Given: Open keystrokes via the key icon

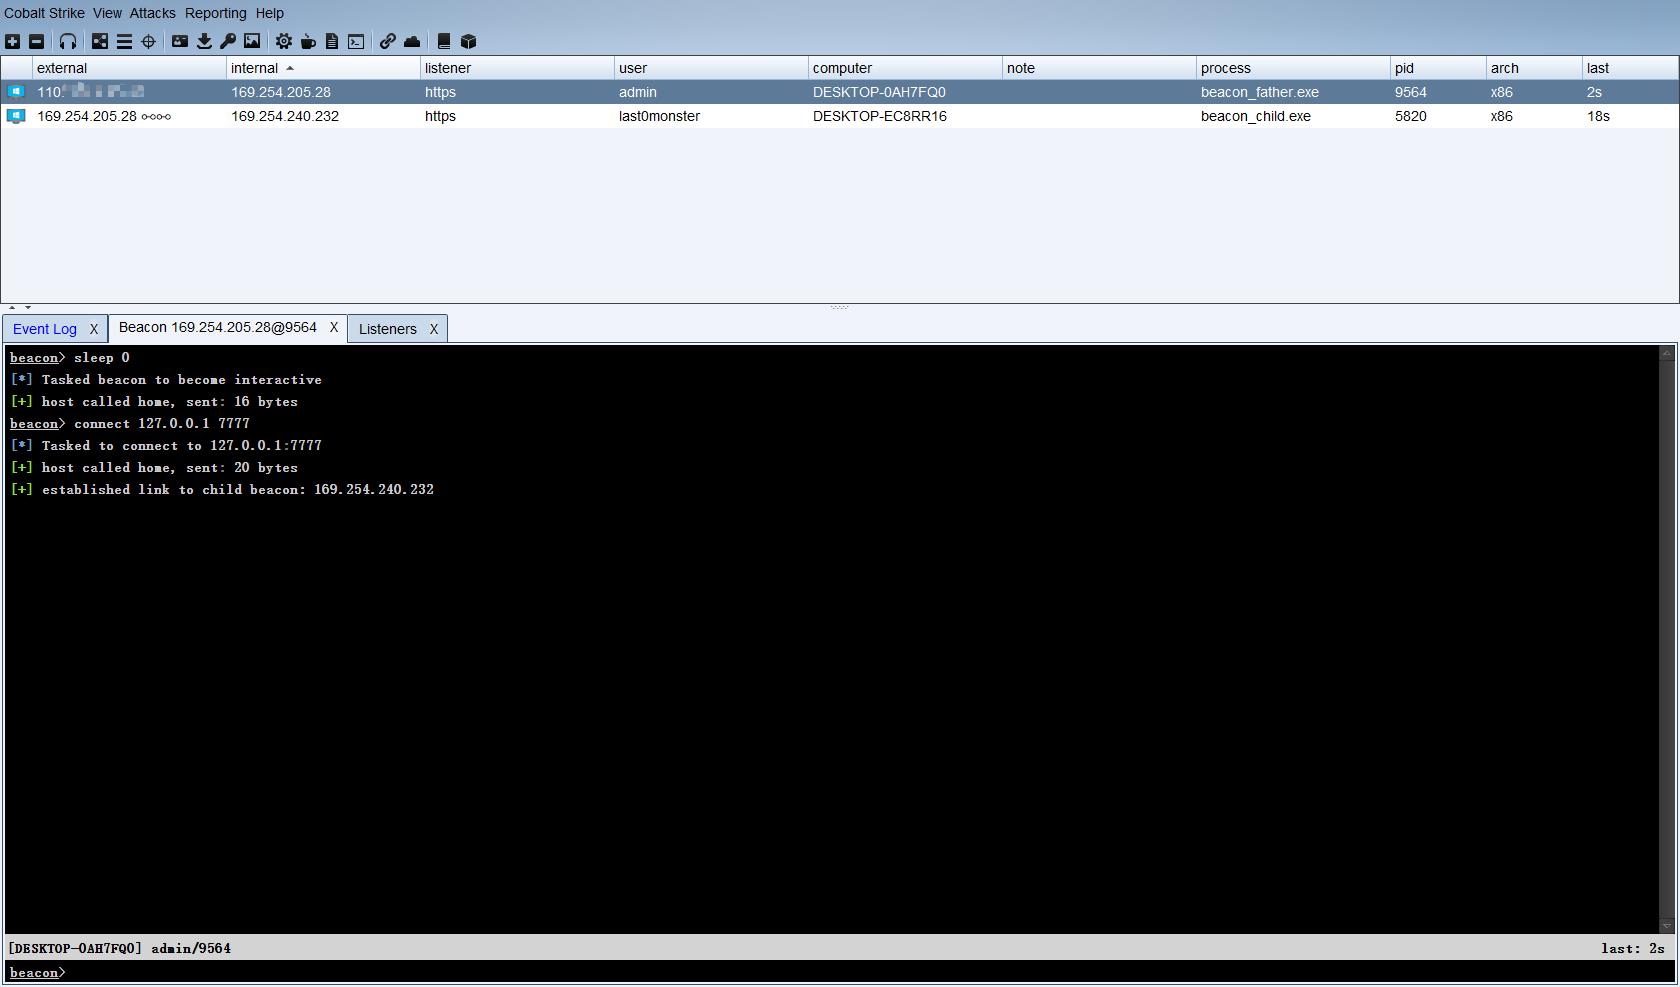Looking at the screenshot, I should click(228, 41).
